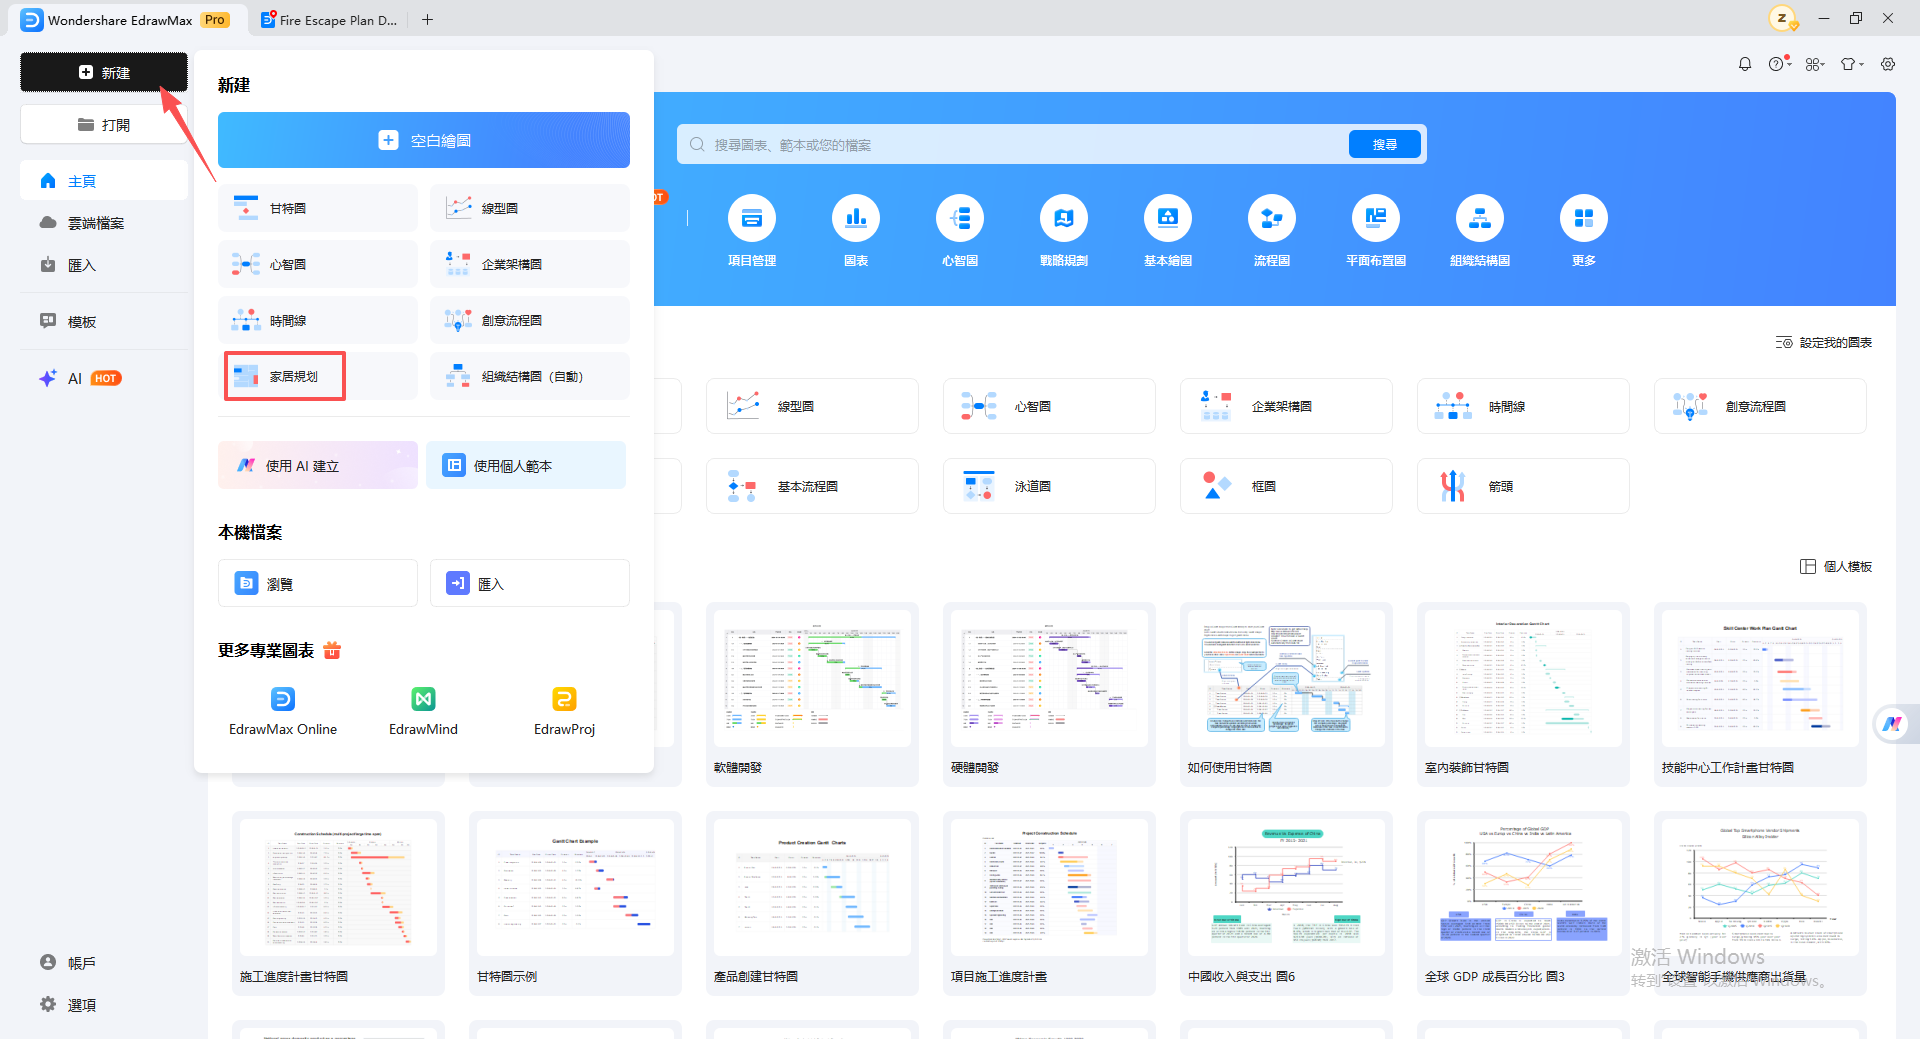Screen dimensions: 1920x1039
Task: Select 主頁 in the left sidebar
Action: (x=104, y=181)
